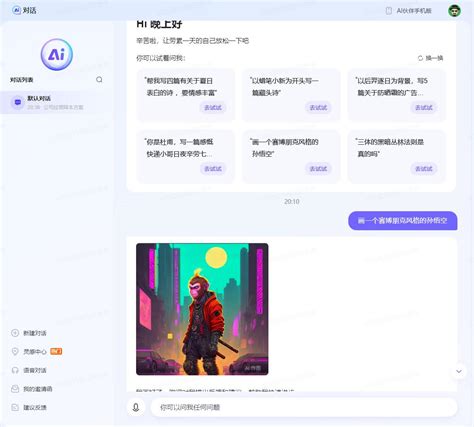Click the 20:10 timestamp
The height and width of the screenshot is (427, 474).
[x=292, y=201]
